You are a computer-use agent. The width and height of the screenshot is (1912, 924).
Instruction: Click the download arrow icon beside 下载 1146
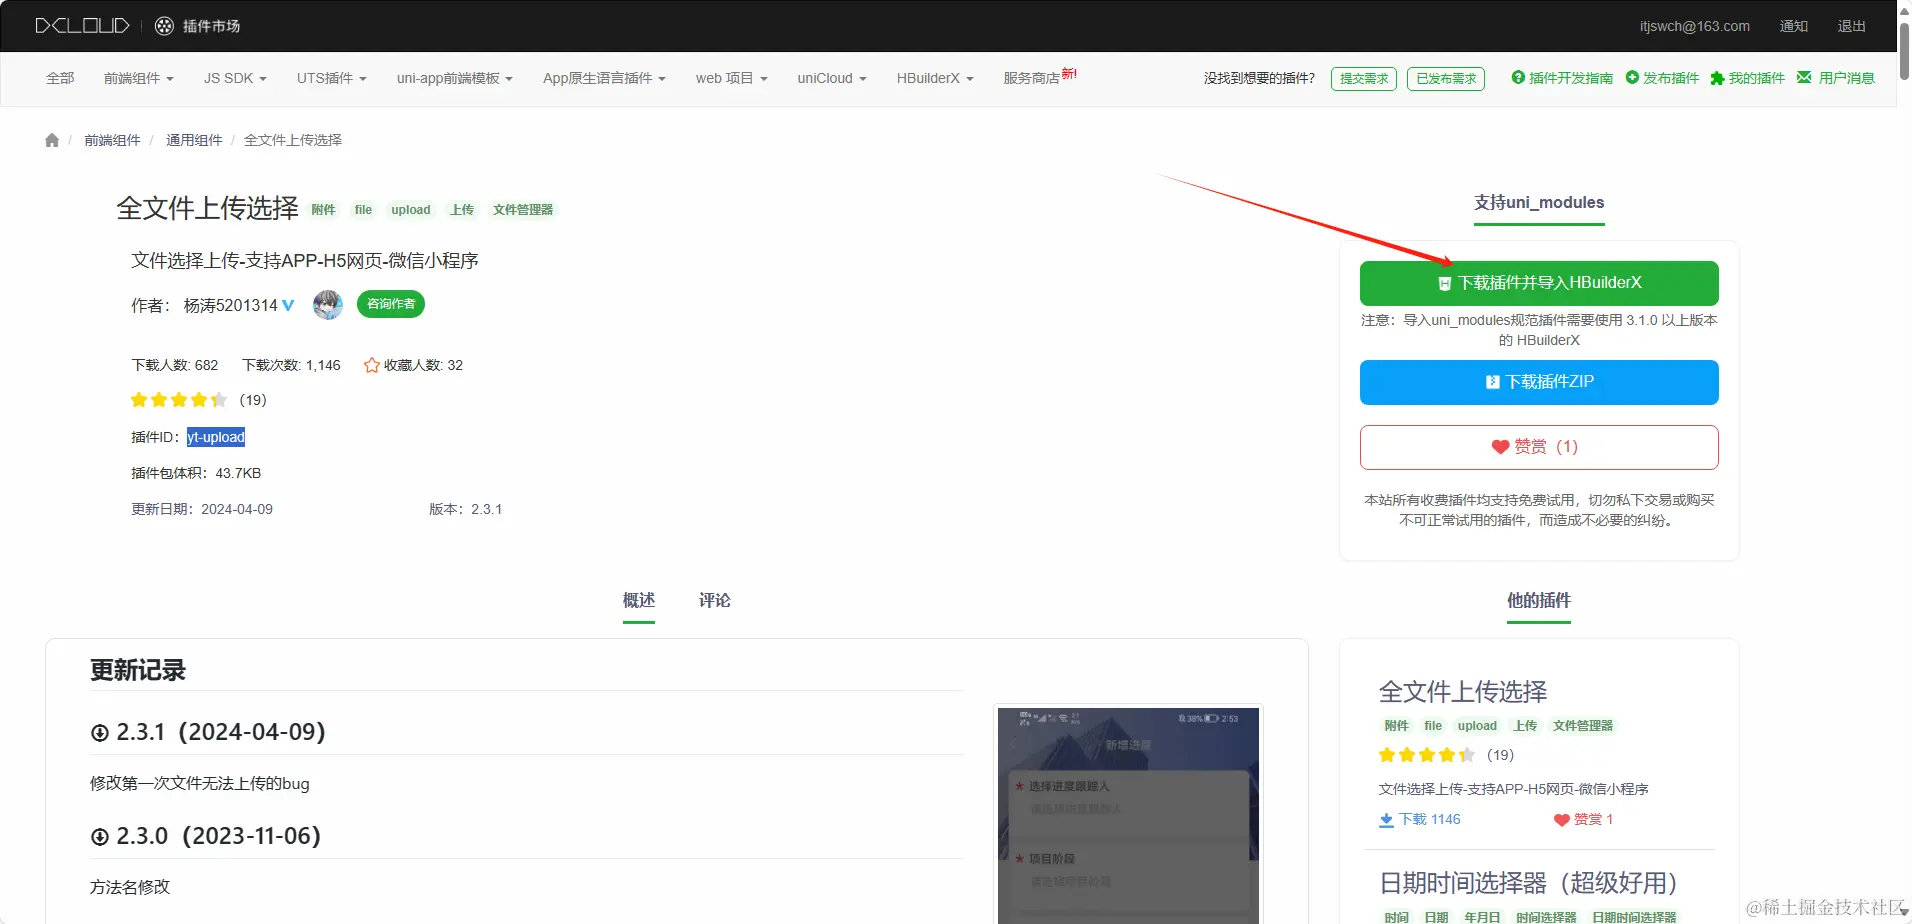click(x=1386, y=820)
